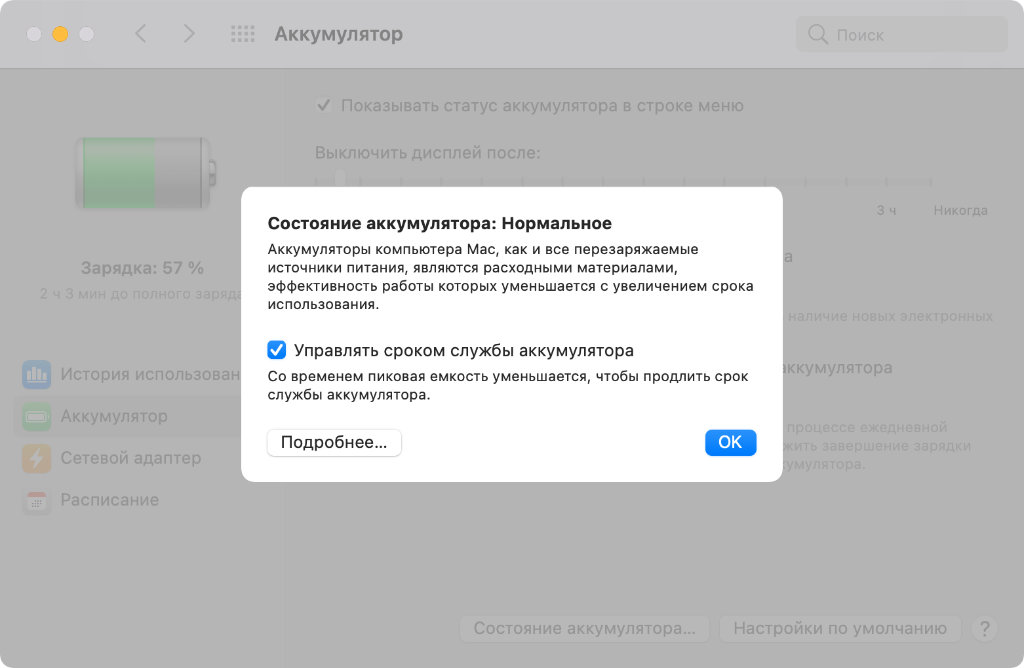
Task: Click the Состояние аккумулятора… button
Action: click(x=584, y=629)
